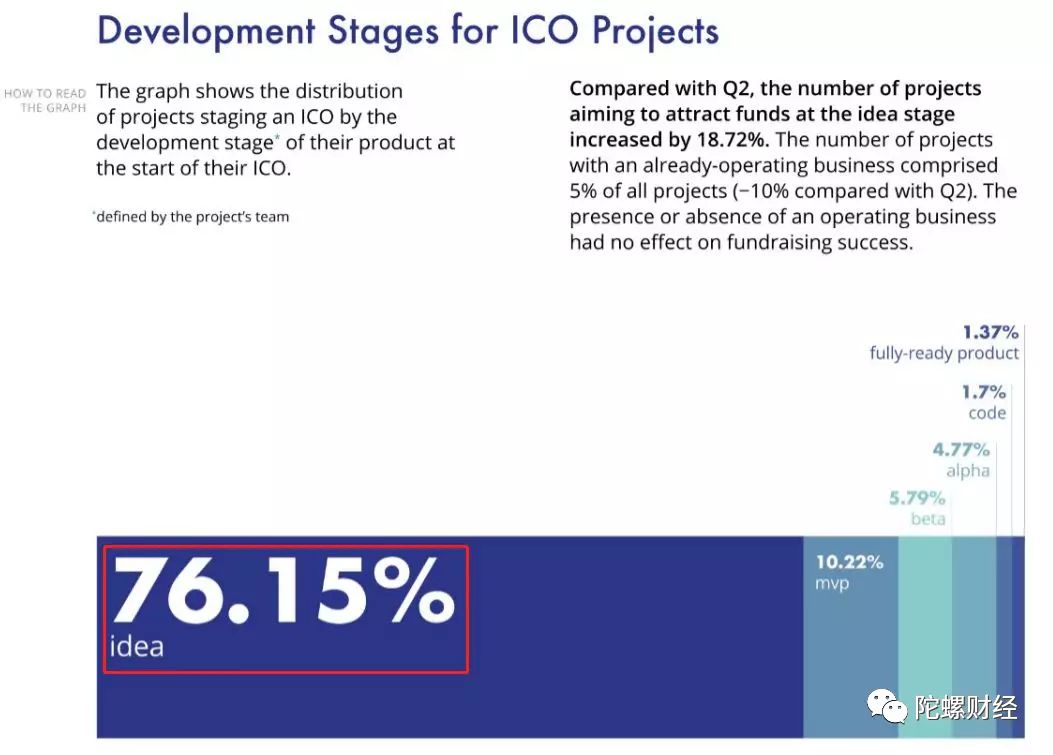This screenshot has height=755, width=1053.
Task: Click the 76.15% idea highlighted box
Action: pos(286,609)
